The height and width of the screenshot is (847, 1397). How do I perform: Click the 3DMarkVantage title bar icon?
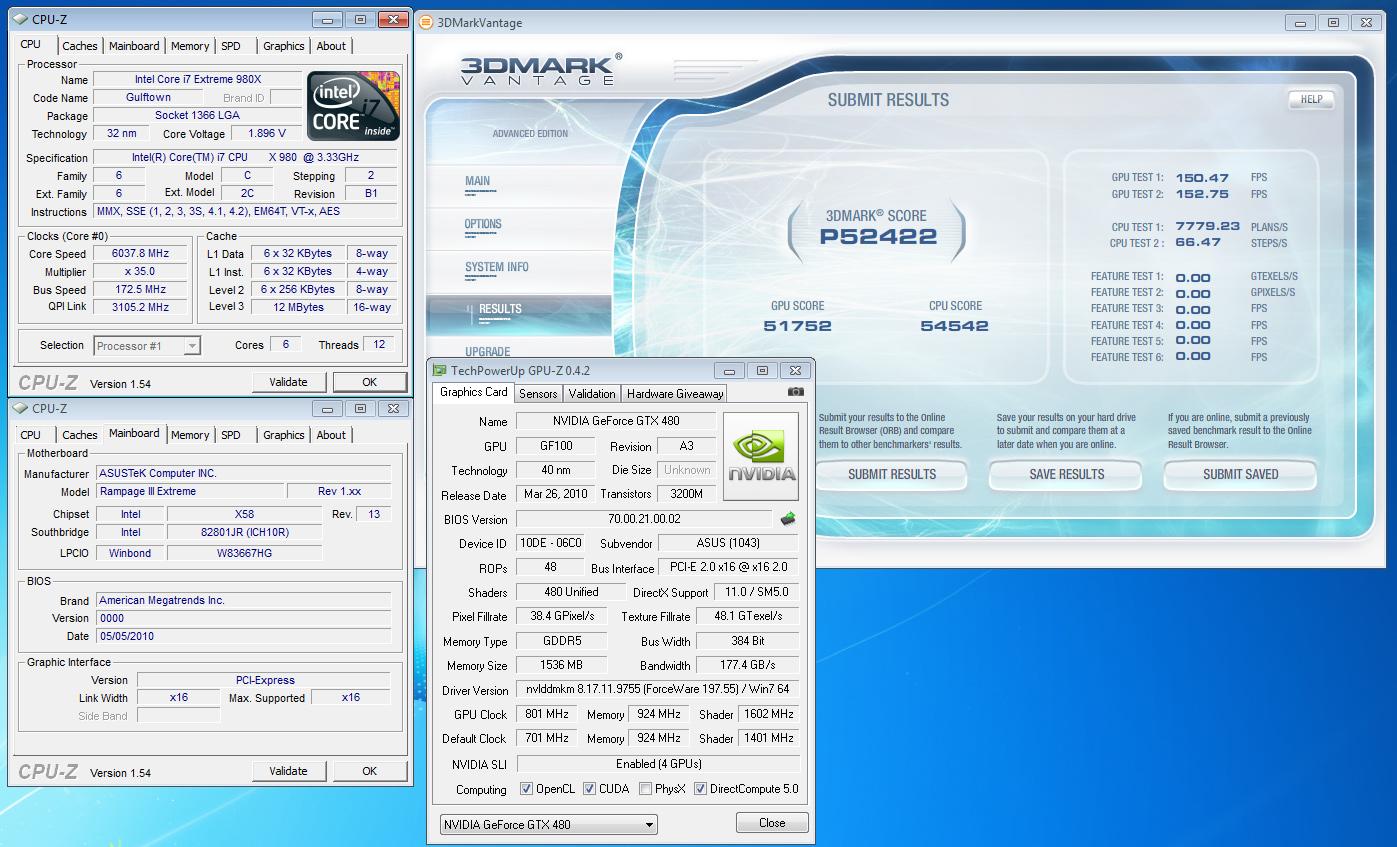point(426,22)
